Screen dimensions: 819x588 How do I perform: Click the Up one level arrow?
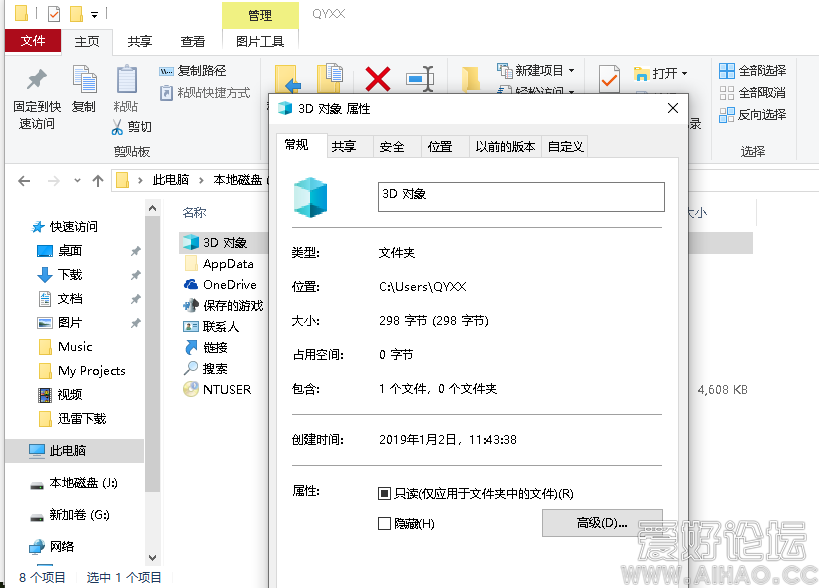click(98, 181)
